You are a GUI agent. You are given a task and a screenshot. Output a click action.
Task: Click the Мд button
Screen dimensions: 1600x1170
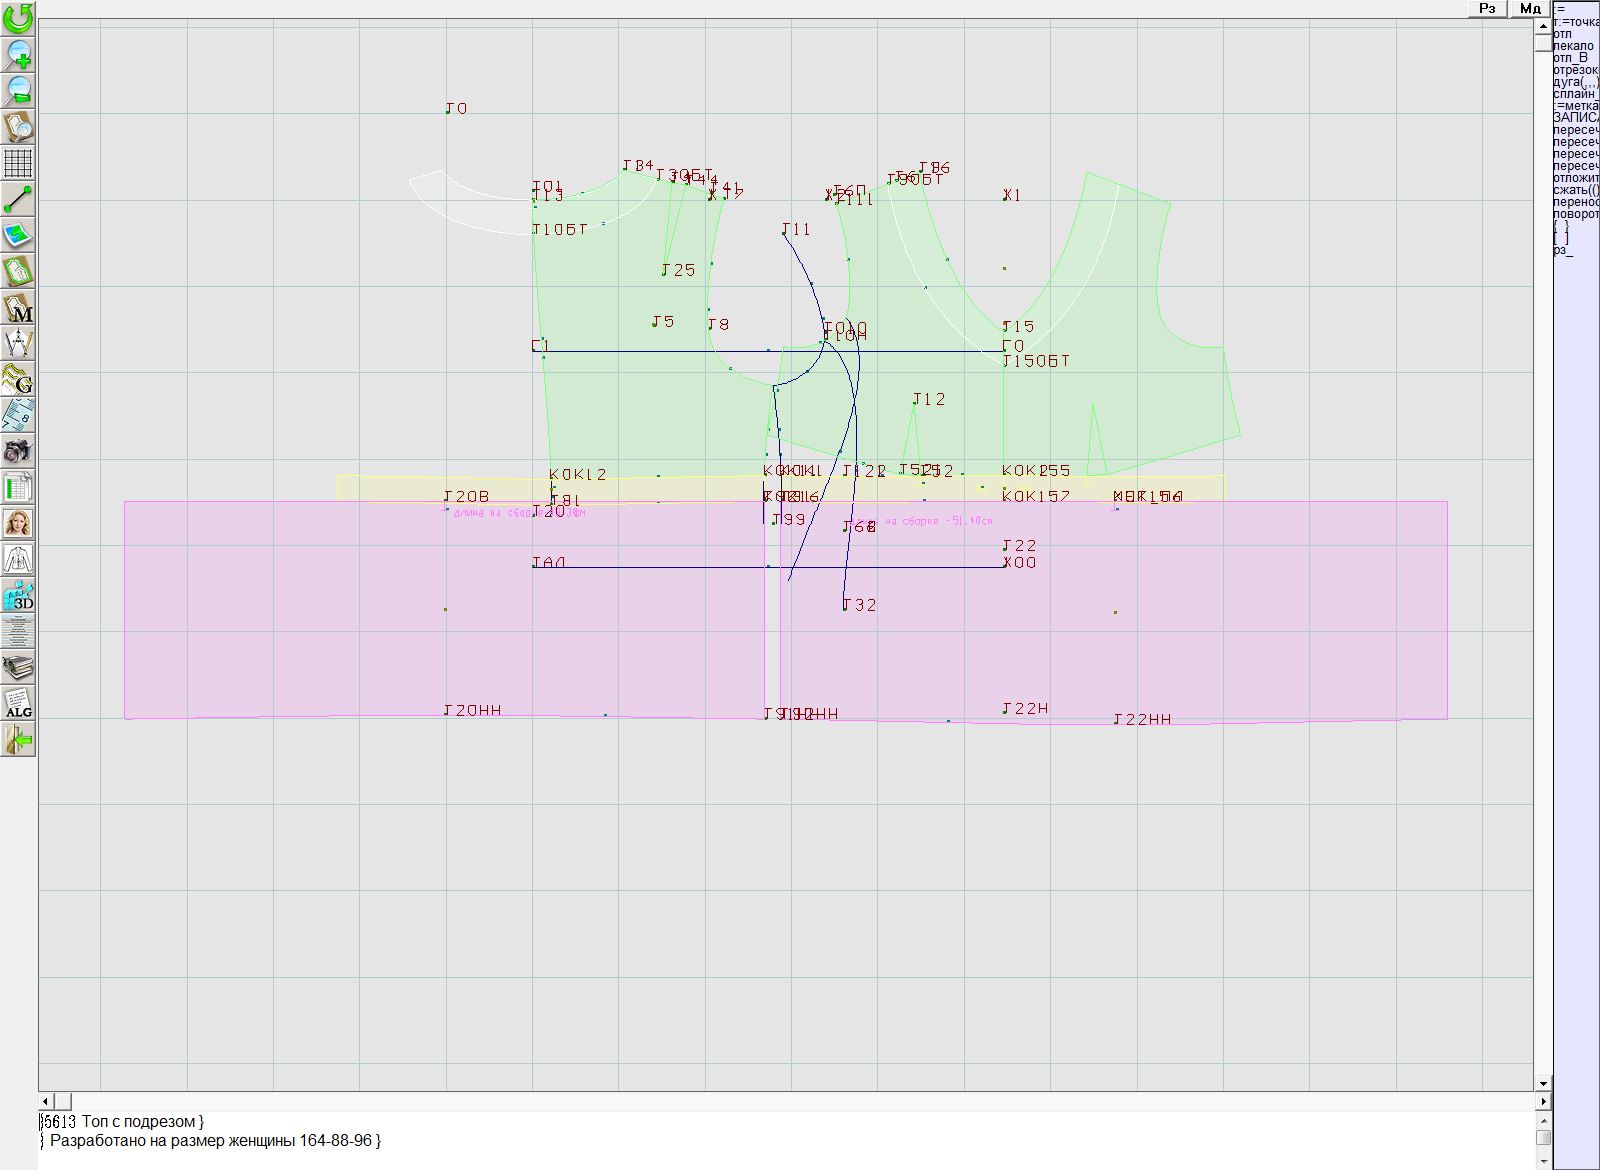pyautogui.click(x=1530, y=8)
